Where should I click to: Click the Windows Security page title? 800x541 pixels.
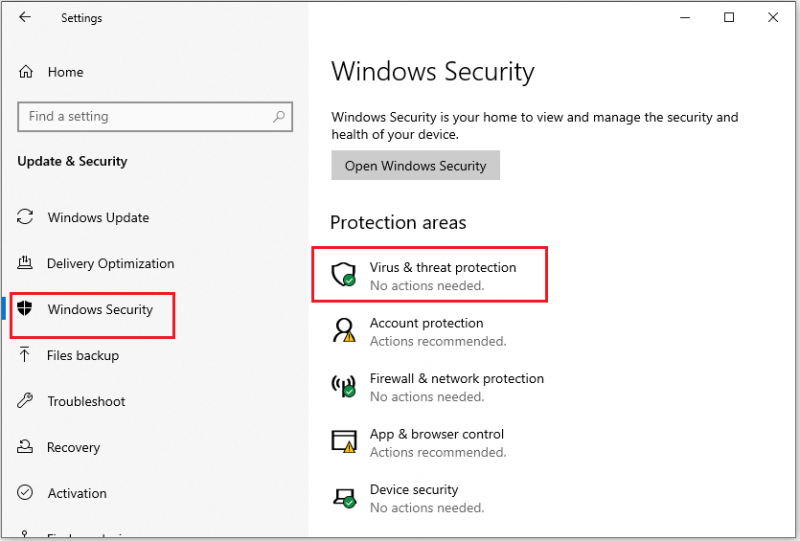(x=433, y=71)
